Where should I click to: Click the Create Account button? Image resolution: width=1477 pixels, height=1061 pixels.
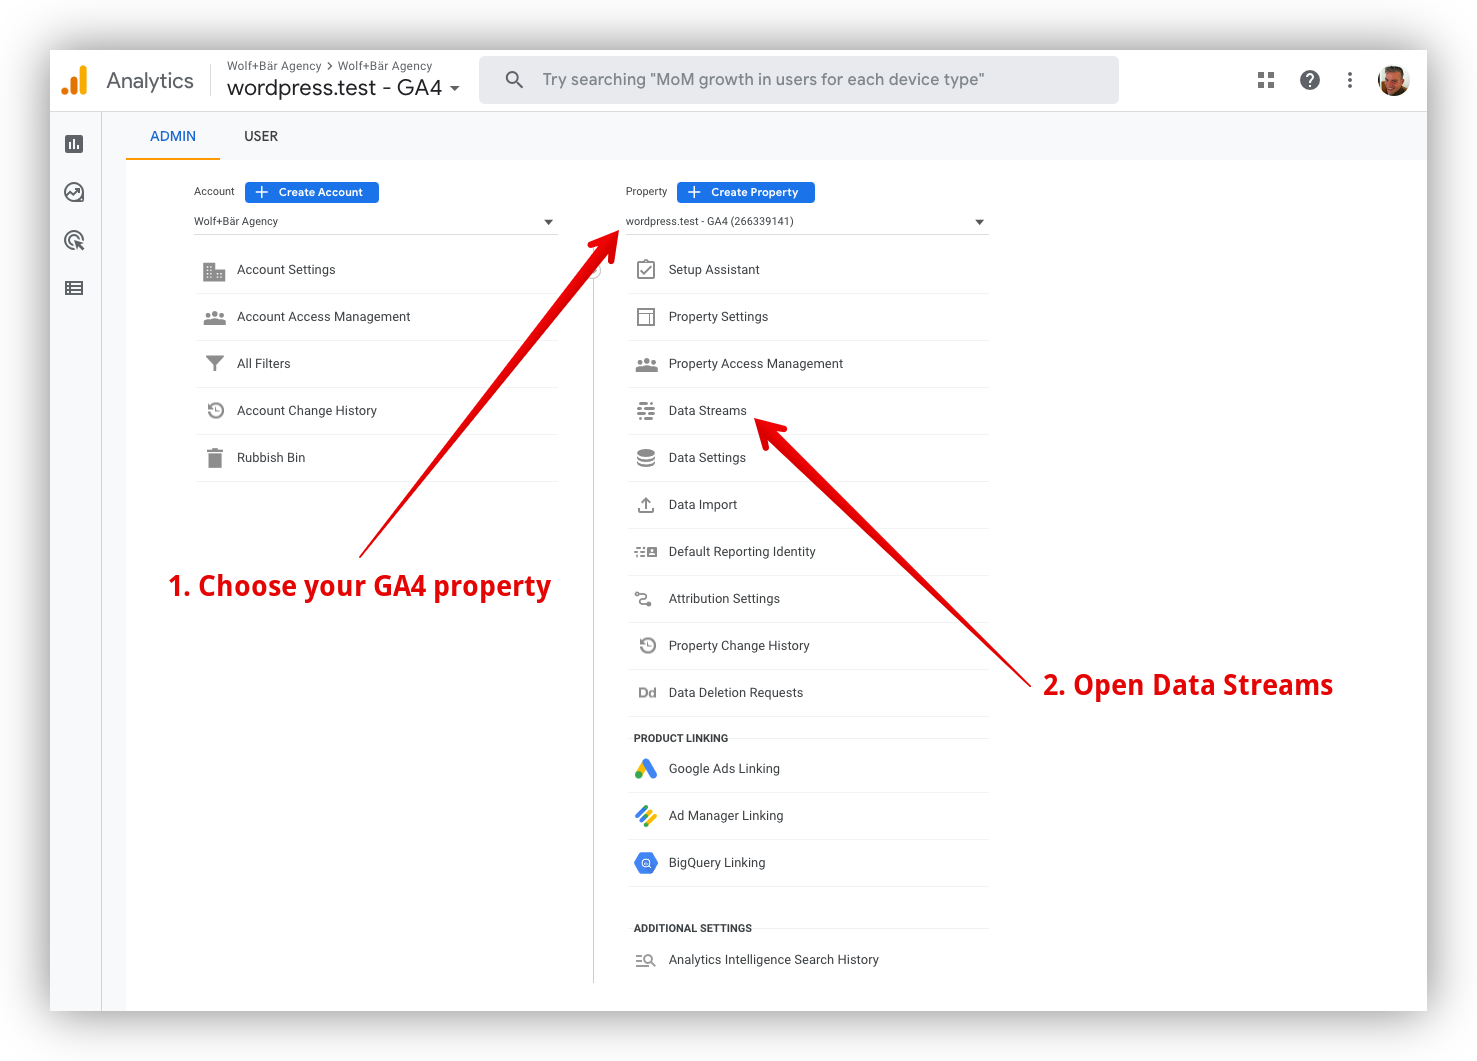click(312, 192)
